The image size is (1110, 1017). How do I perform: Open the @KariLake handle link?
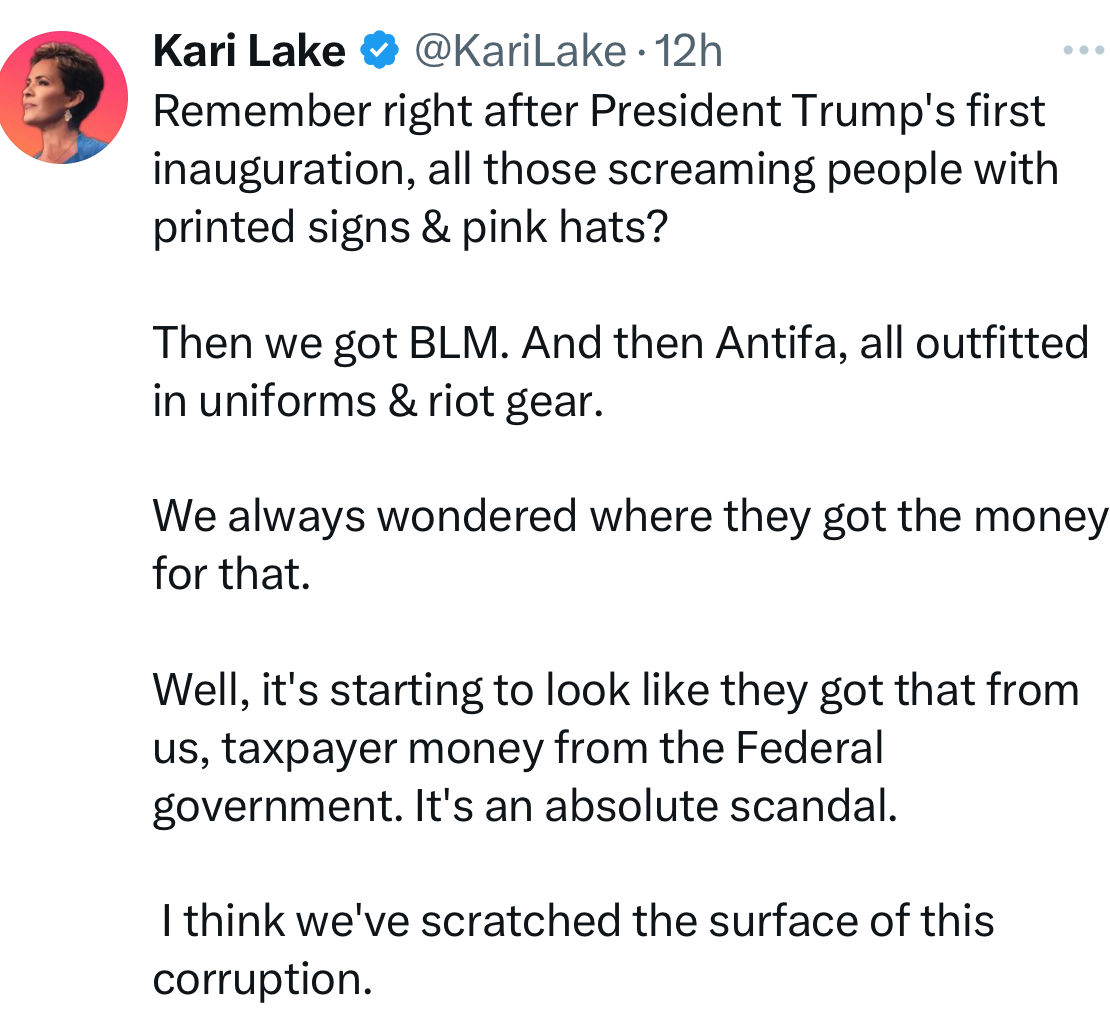pos(519,50)
